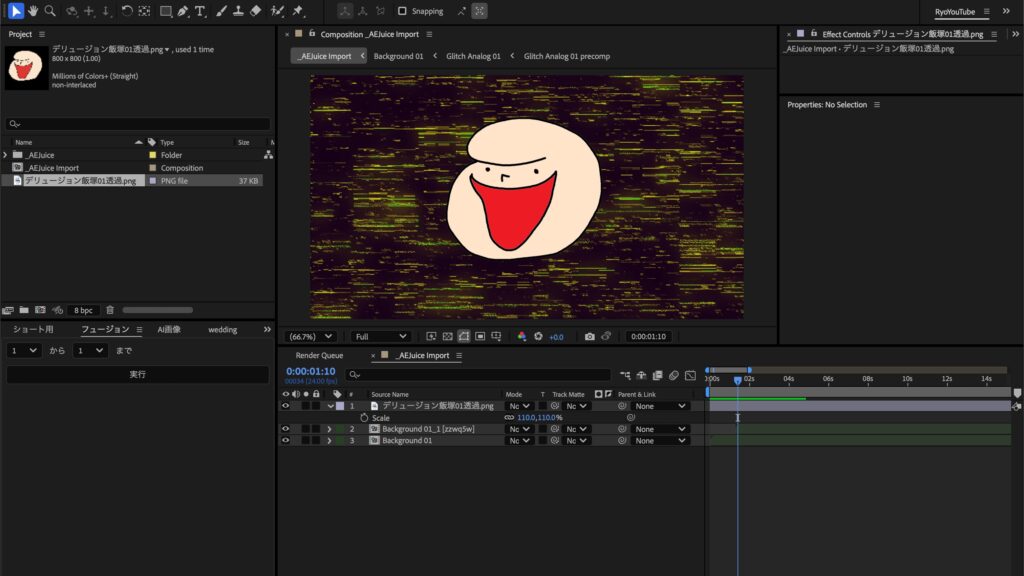The width and height of the screenshot is (1024, 576).
Task: Collapse layer 1 PNG properties arrow
Action: 330,406
